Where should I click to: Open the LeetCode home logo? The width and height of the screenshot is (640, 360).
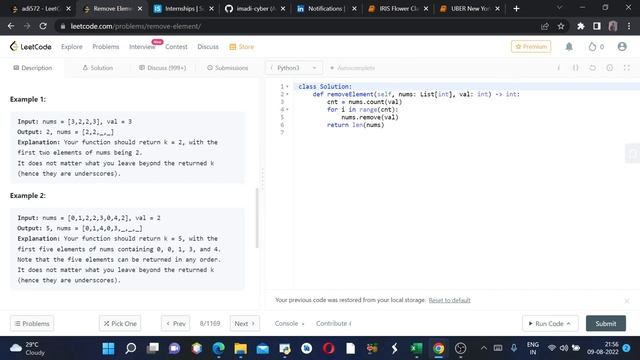click(x=31, y=47)
